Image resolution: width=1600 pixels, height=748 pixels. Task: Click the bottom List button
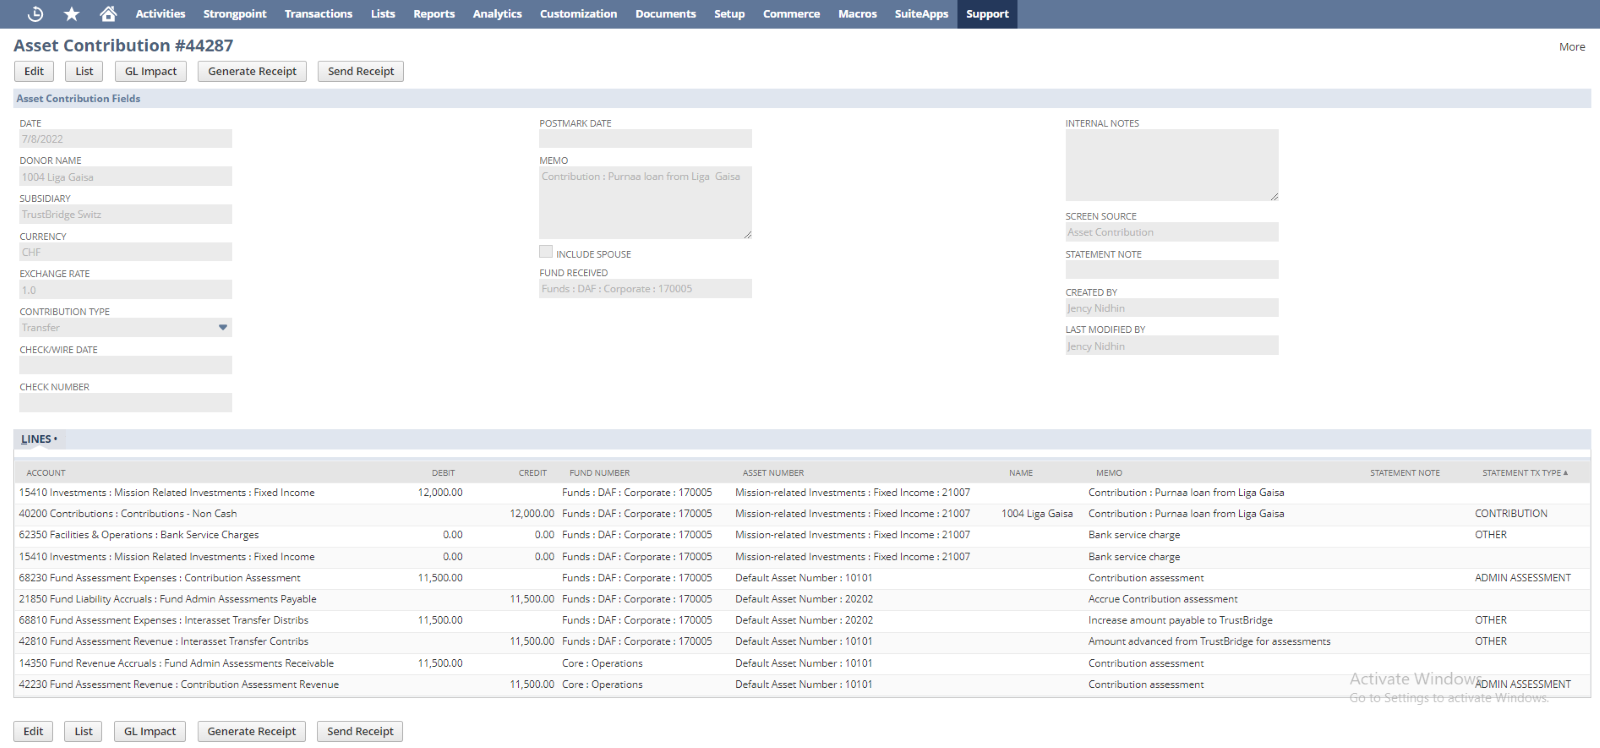coord(84,732)
